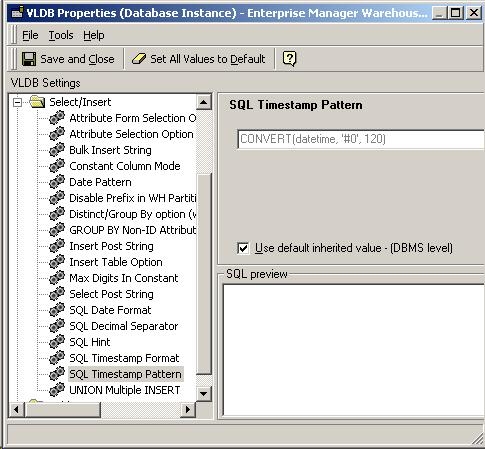This screenshot has width=485, height=449.
Task: Click the Select/Insert folder label
Action: click(x=80, y=102)
